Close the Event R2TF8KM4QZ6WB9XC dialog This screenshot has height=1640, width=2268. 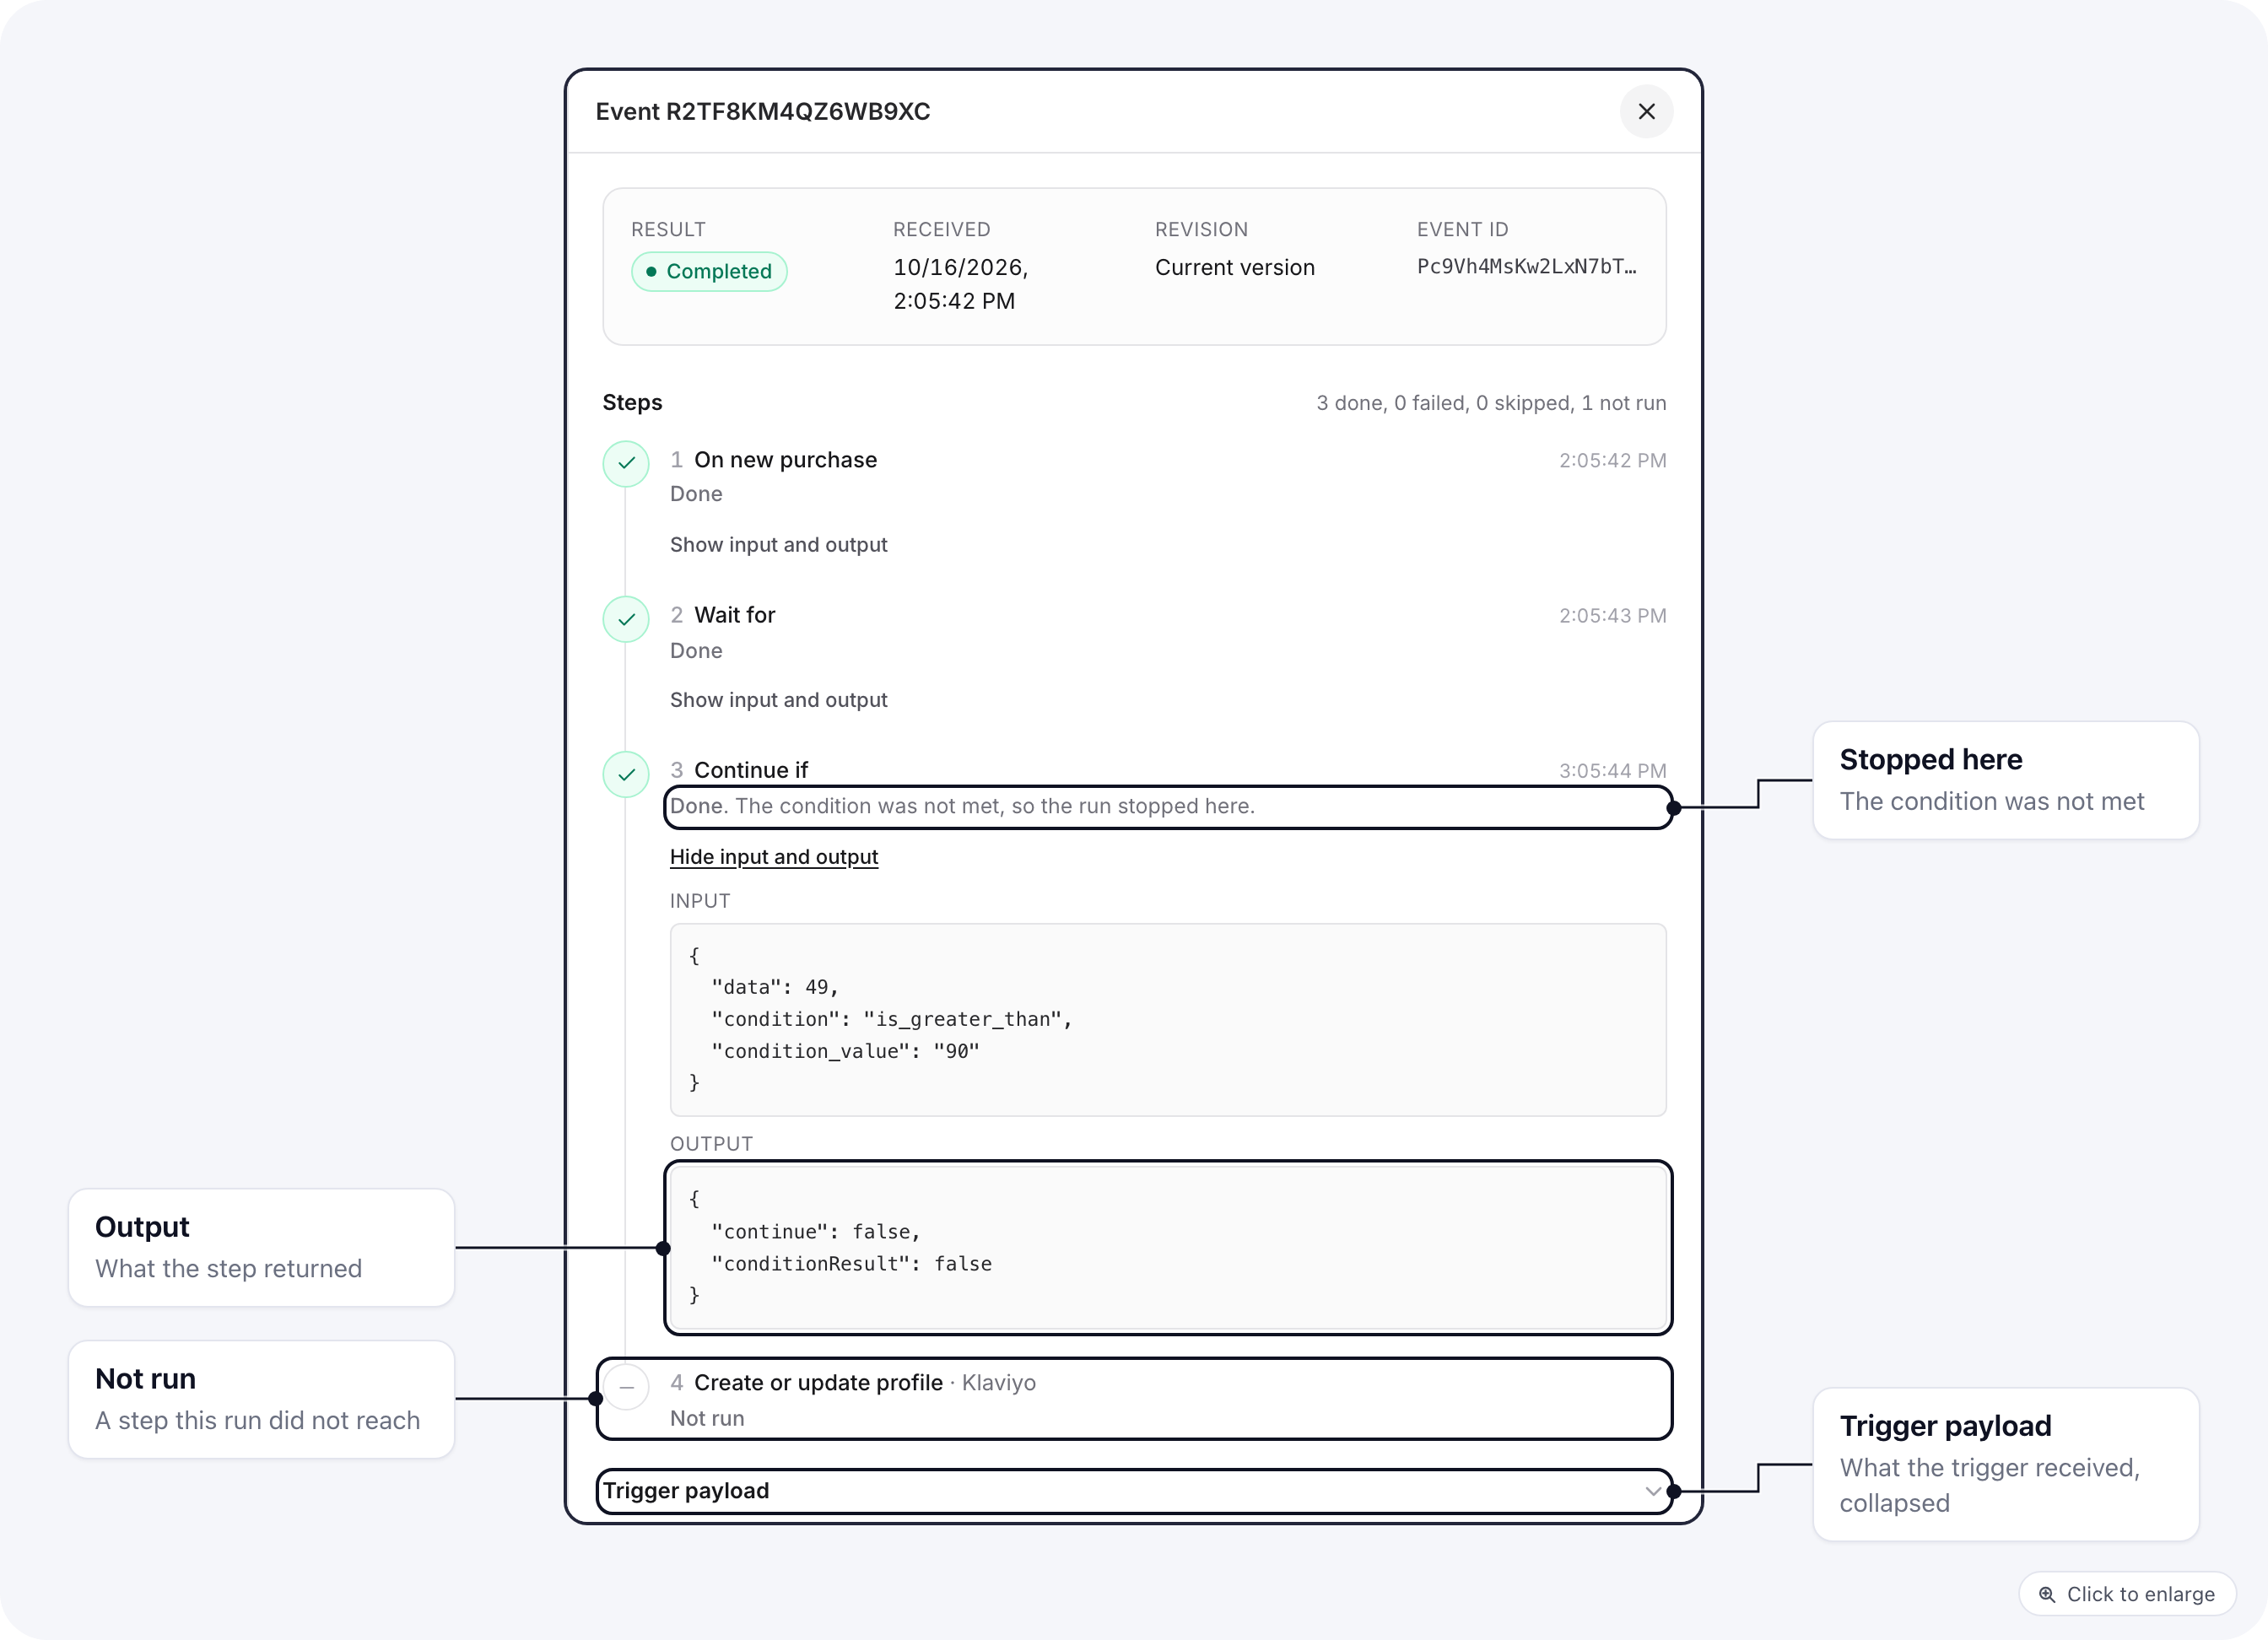1646,112
